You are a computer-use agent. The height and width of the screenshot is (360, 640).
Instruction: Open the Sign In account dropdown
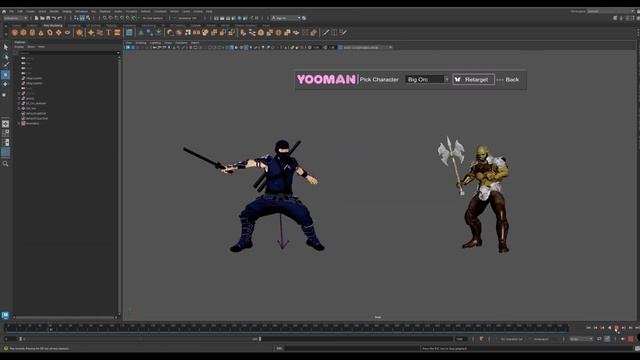coord(286,18)
